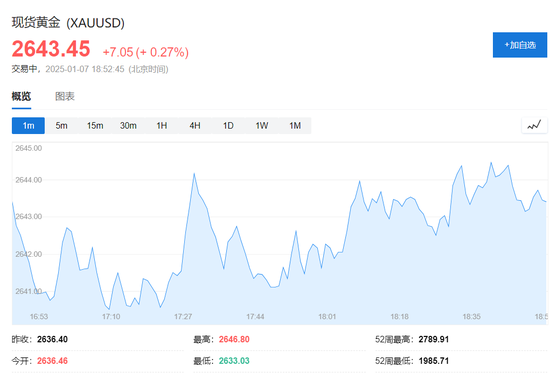Click the current price 2643.45

pos(51,48)
